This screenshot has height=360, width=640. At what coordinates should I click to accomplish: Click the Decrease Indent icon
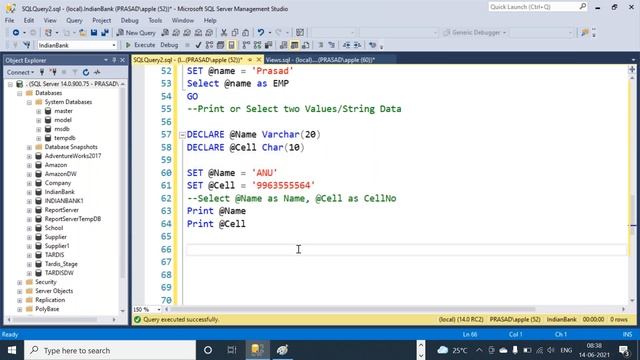pos(346,45)
